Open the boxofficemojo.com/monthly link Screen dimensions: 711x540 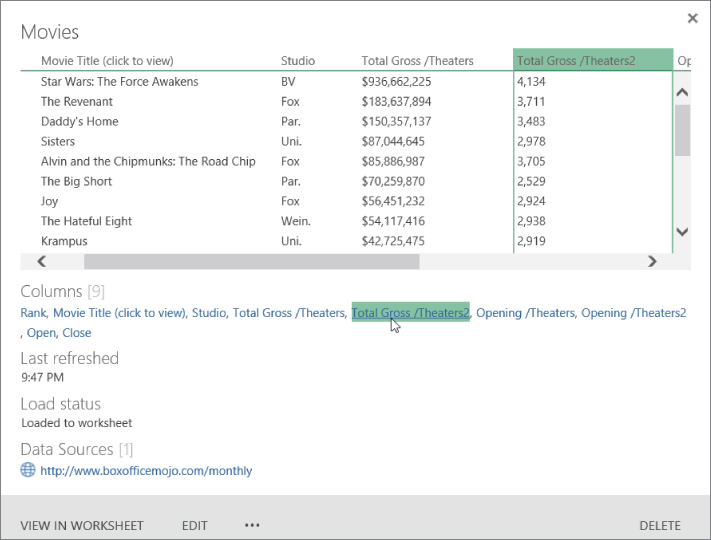(x=146, y=471)
